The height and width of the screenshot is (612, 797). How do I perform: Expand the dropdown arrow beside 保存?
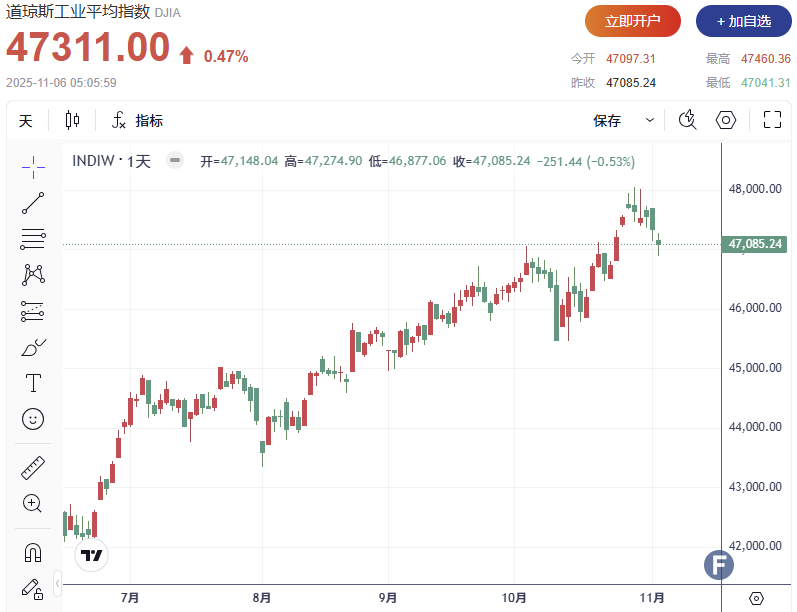click(x=650, y=121)
